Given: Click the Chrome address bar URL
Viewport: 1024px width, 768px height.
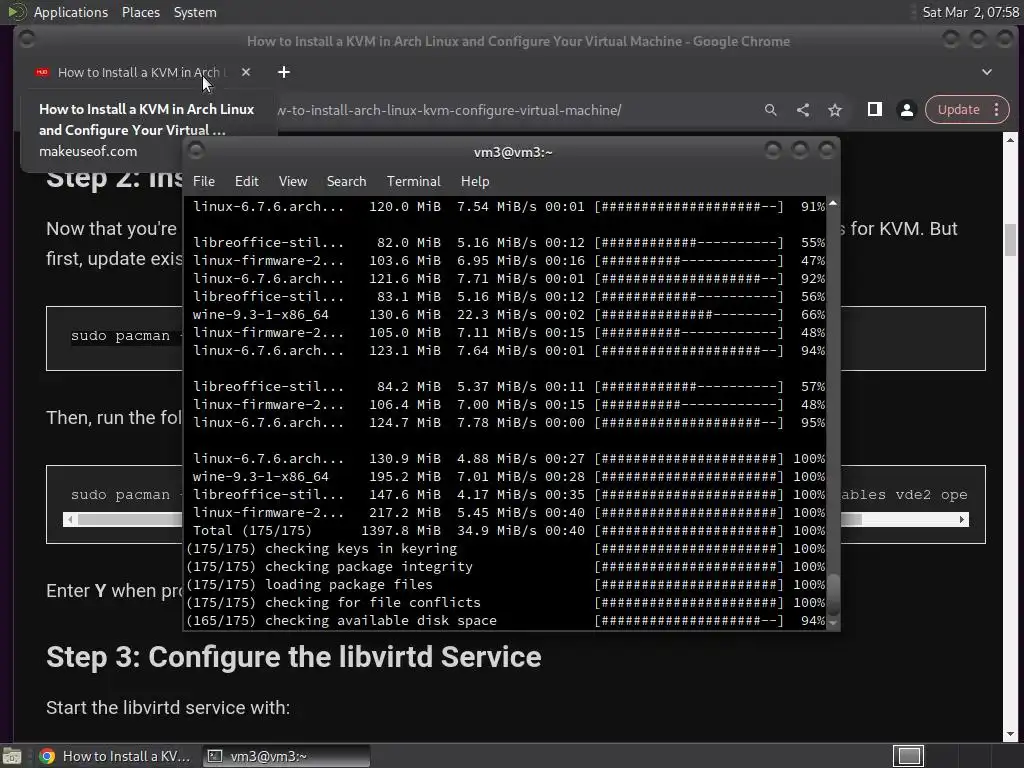Looking at the screenshot, I should [x=450, y=110].
